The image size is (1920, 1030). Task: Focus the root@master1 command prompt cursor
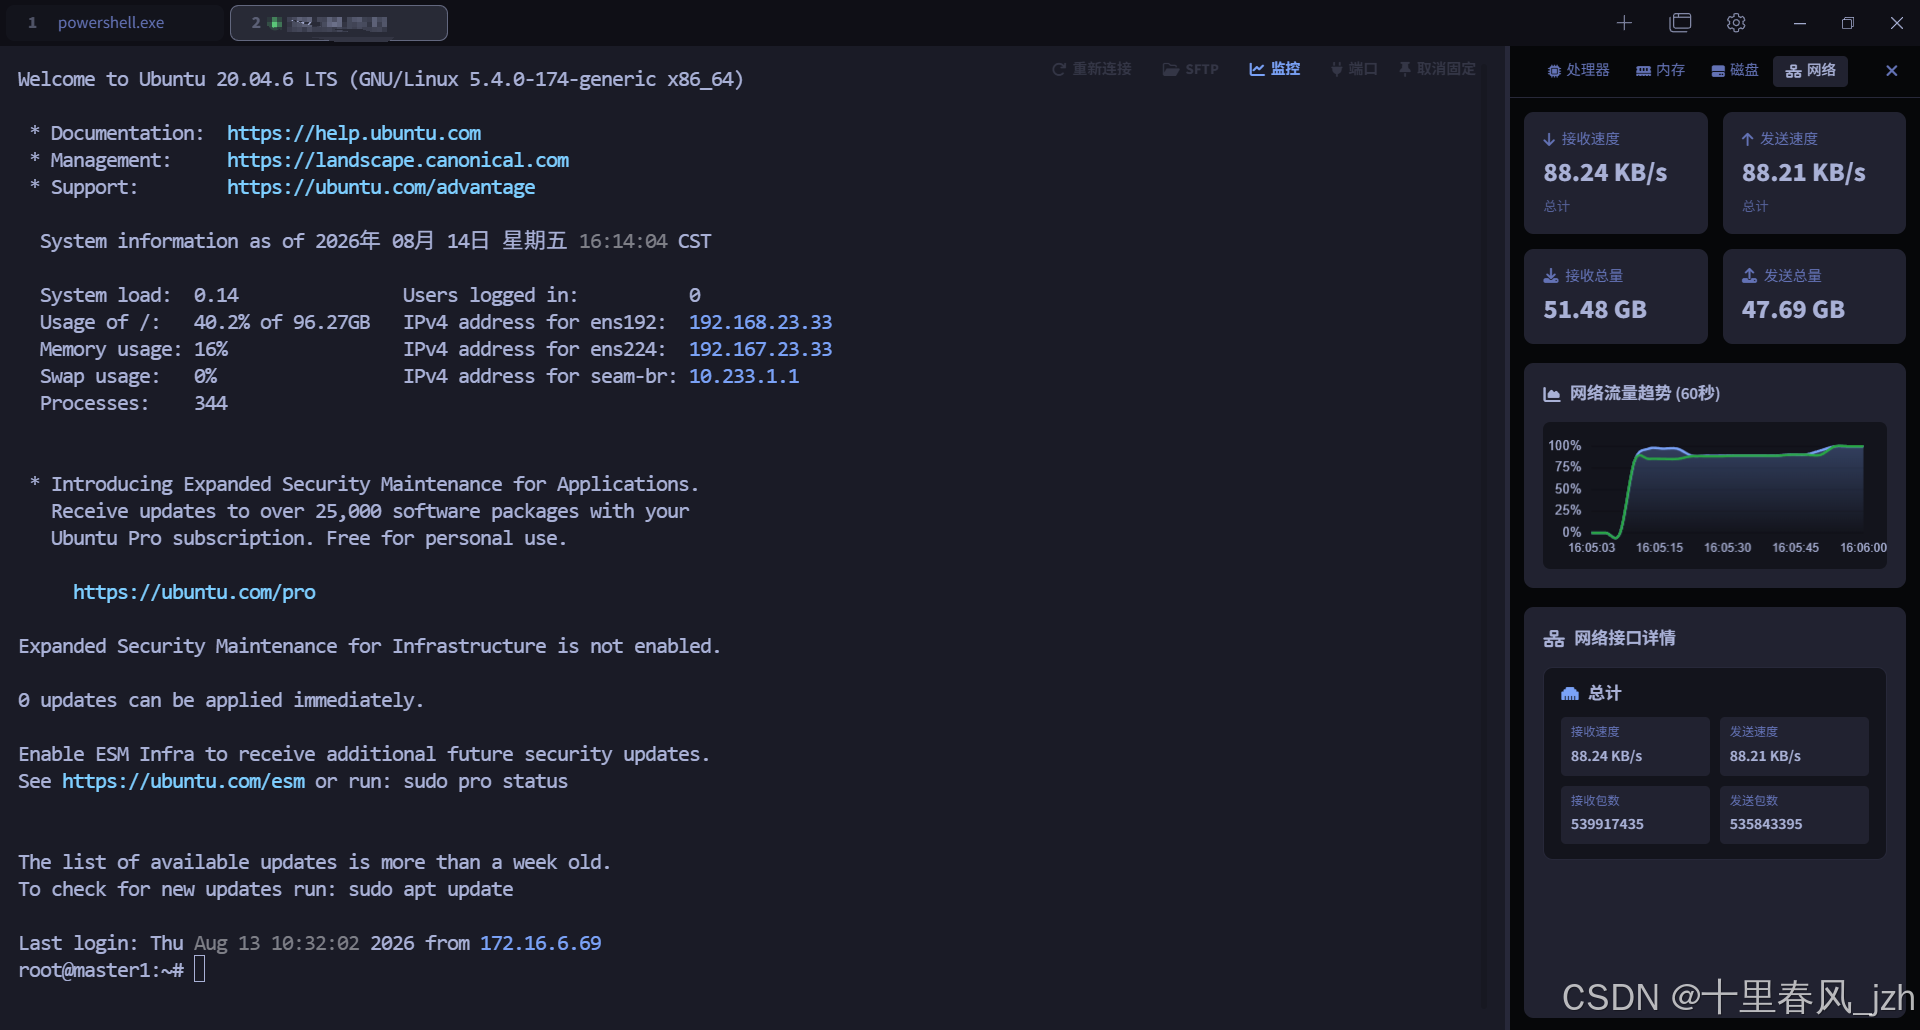199,969
